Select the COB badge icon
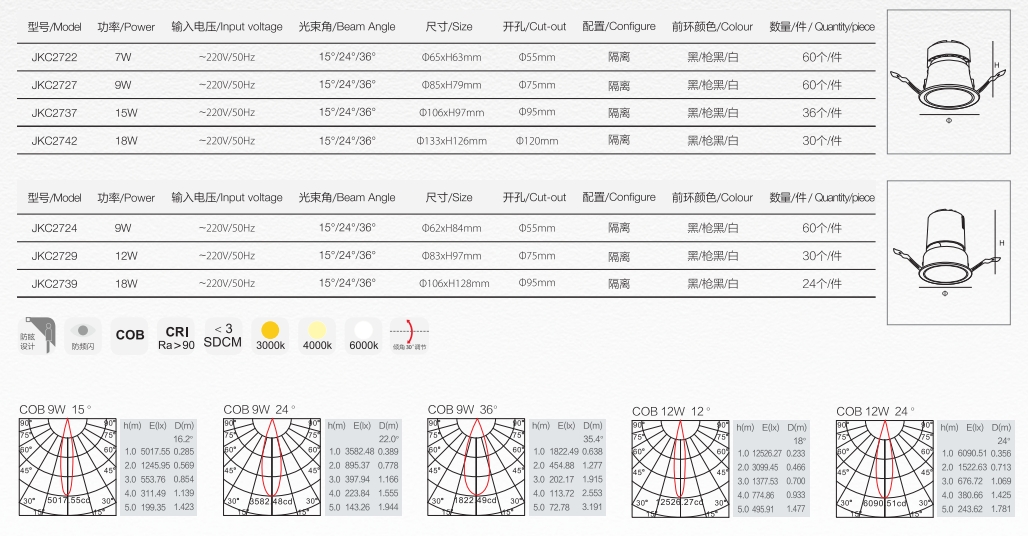This screenshot has width=1028, height=536. pyautogui.click(x=130, y=335)
